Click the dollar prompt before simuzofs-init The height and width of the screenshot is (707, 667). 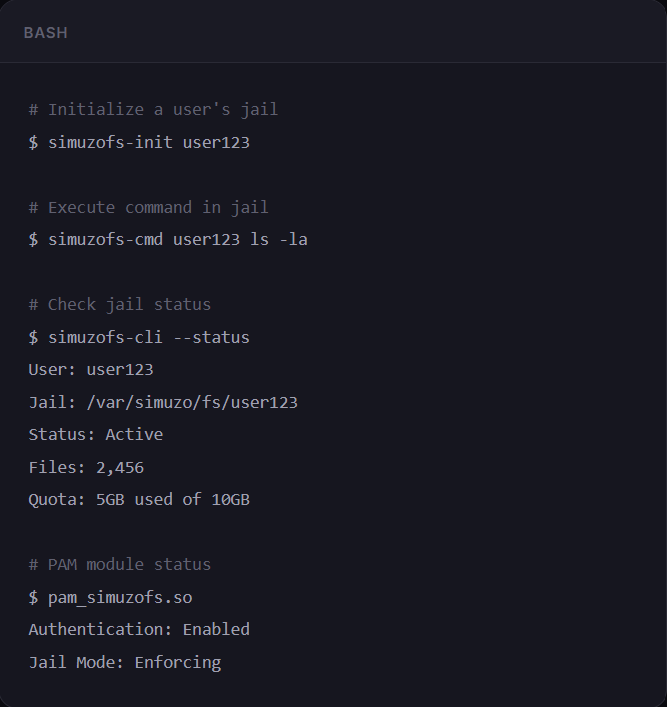tap(33, 142)
